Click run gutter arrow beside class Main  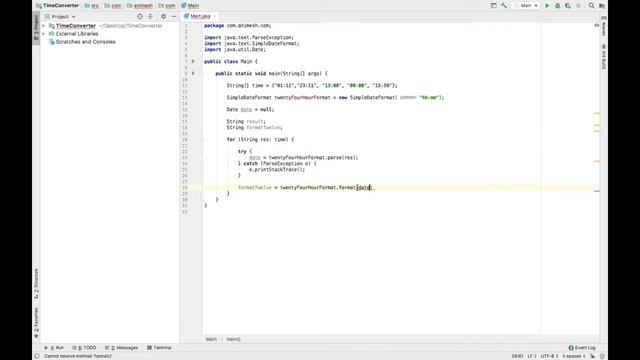tap(193, 61)
